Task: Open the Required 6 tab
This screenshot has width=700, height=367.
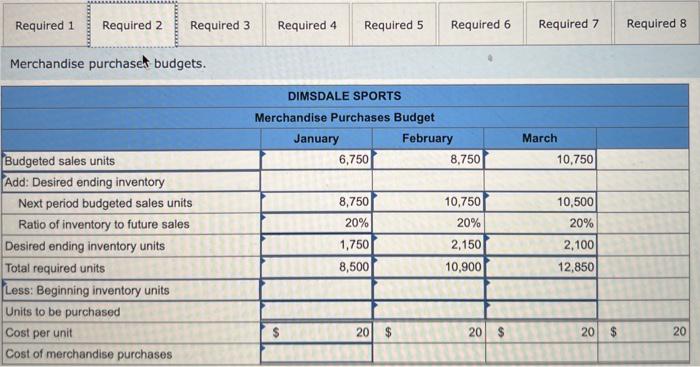Action: 481,25
